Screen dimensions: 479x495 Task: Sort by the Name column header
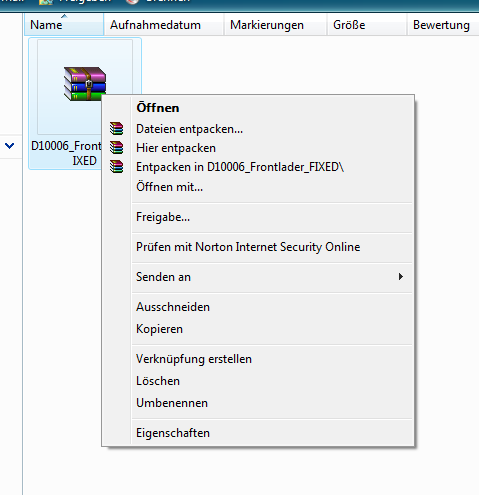coord(64,25)
